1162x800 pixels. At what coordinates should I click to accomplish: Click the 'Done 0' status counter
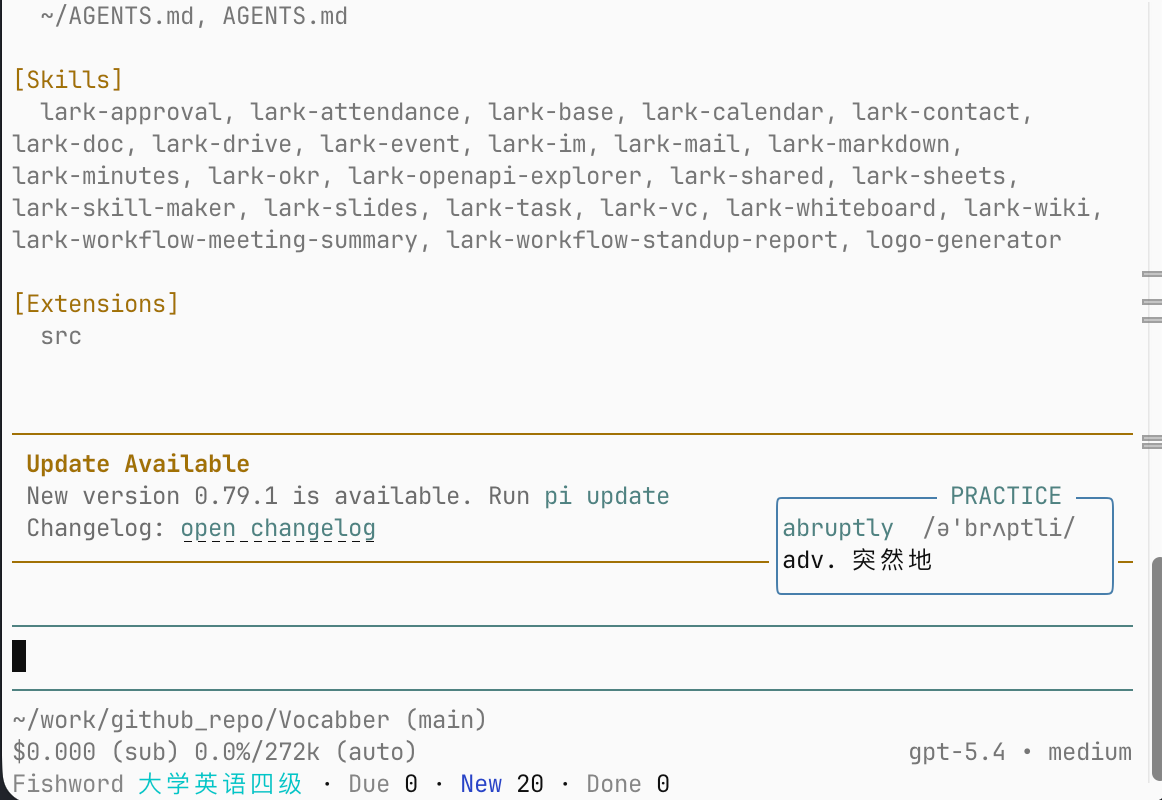628,784
